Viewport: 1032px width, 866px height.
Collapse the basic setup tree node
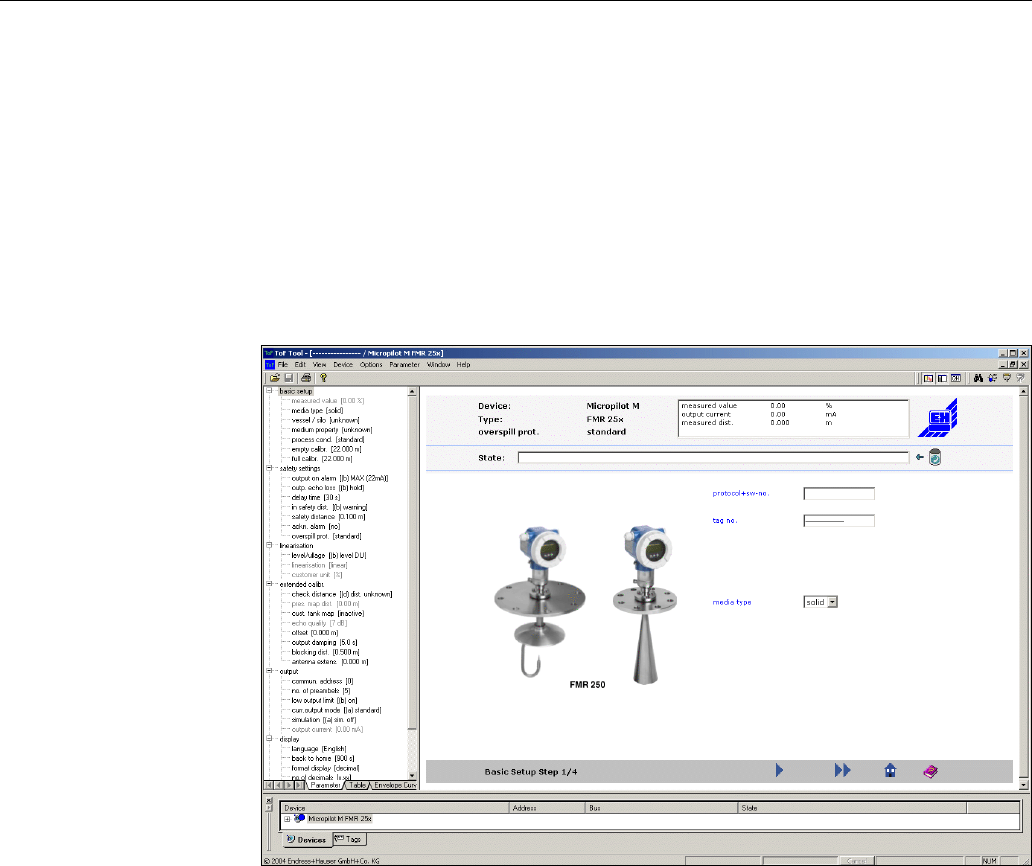click(269, 391)
